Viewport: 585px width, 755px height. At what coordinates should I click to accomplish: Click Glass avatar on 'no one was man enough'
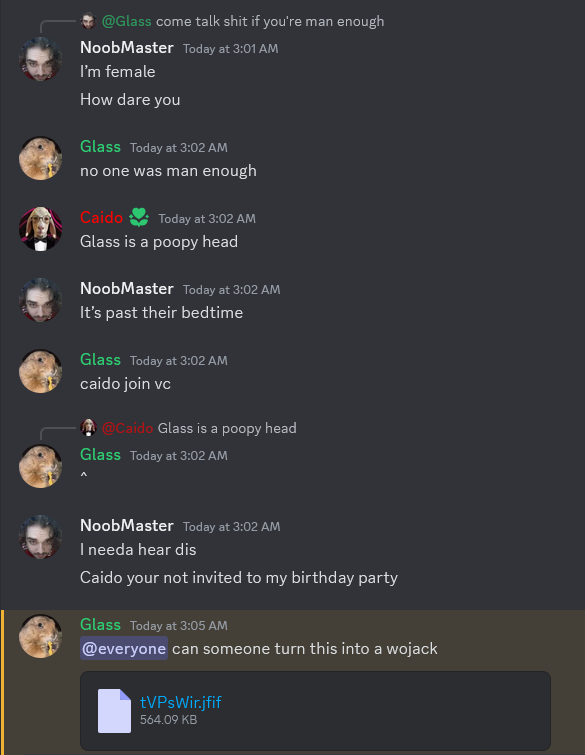click(x=40, y=158)
